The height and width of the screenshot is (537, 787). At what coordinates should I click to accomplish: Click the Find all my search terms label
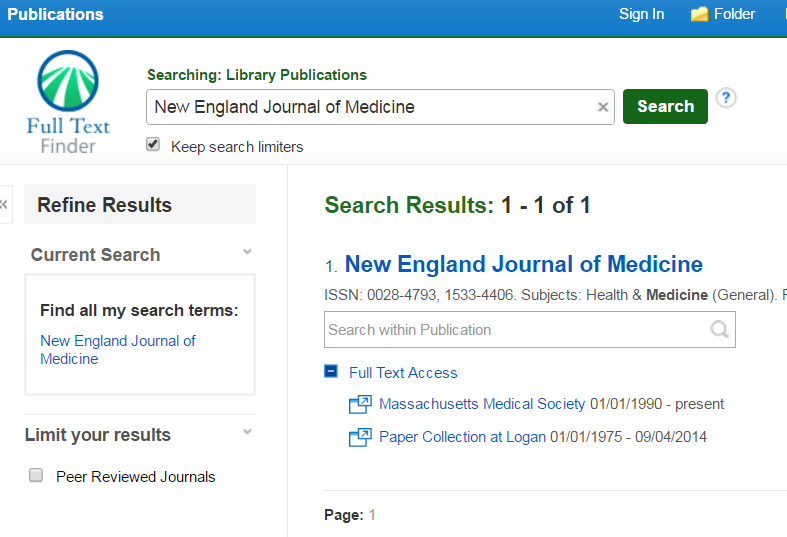pos(139,310)
